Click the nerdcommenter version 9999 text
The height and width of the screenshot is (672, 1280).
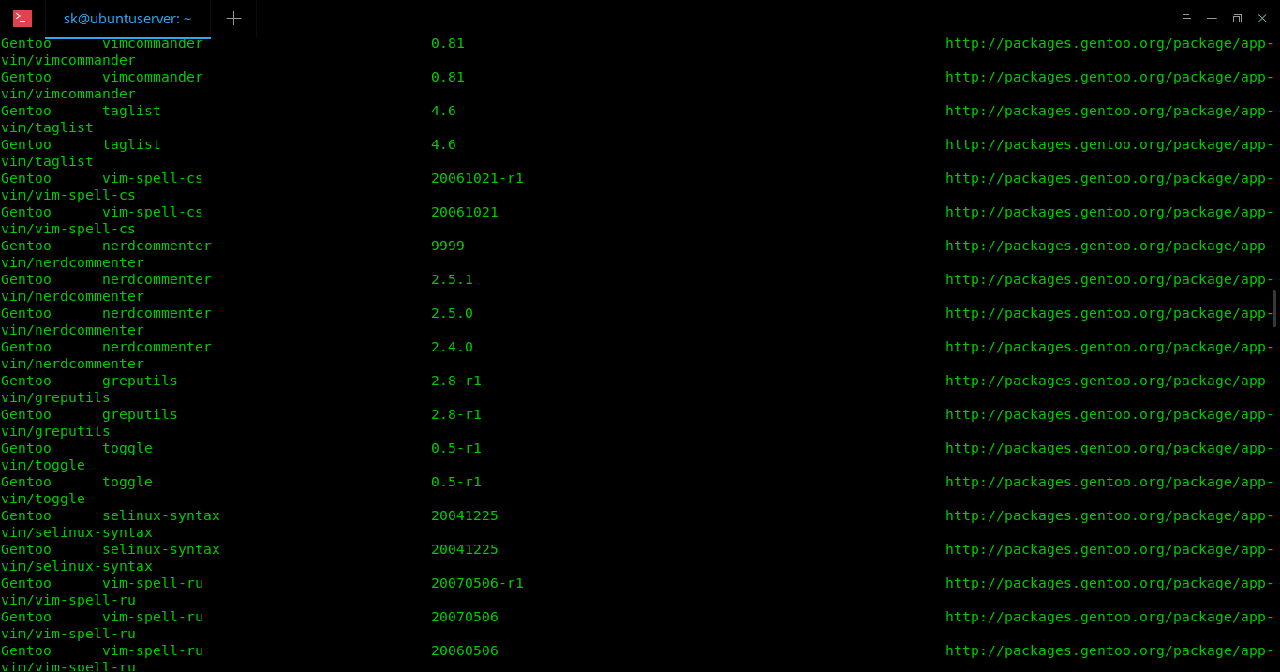tap(447, 246)
